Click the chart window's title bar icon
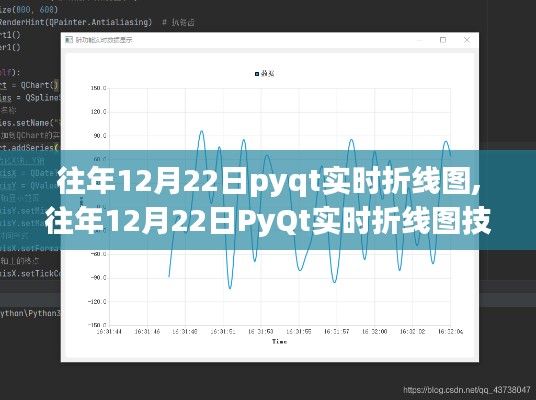Image resolution: width=536 pixels, height=400 pixels. (69, 40)
